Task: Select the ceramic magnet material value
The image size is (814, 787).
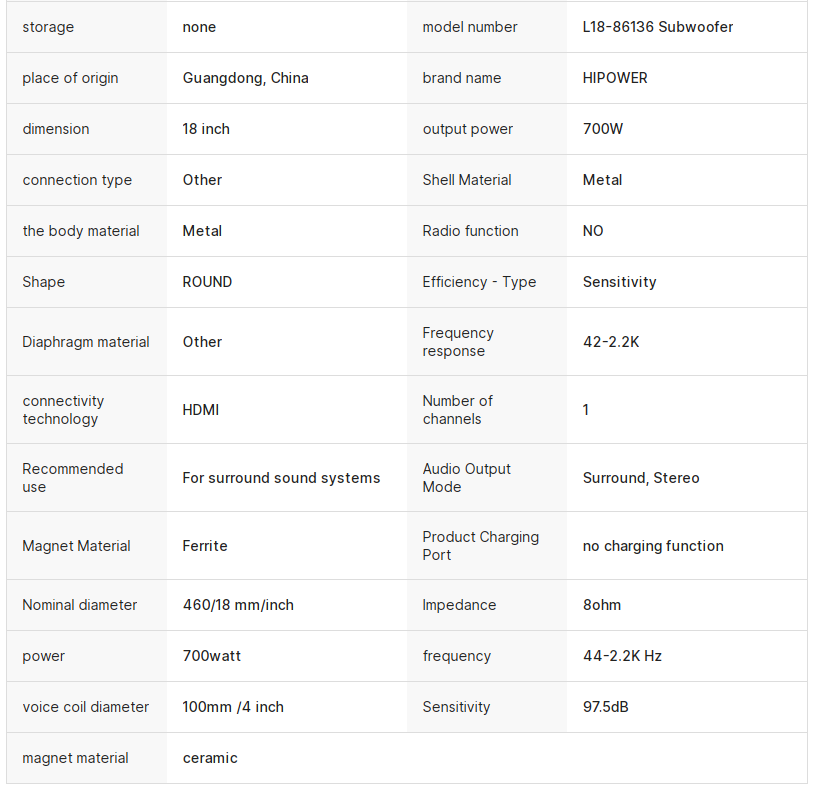Action: [210, 758]
